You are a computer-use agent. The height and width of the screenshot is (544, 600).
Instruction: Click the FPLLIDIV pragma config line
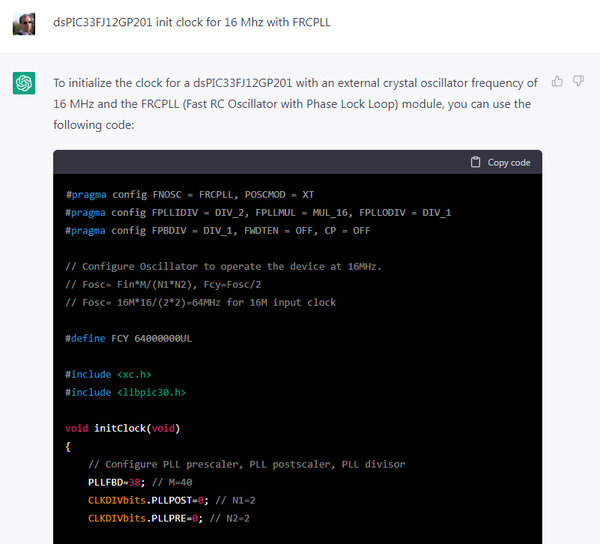[258, 213]
